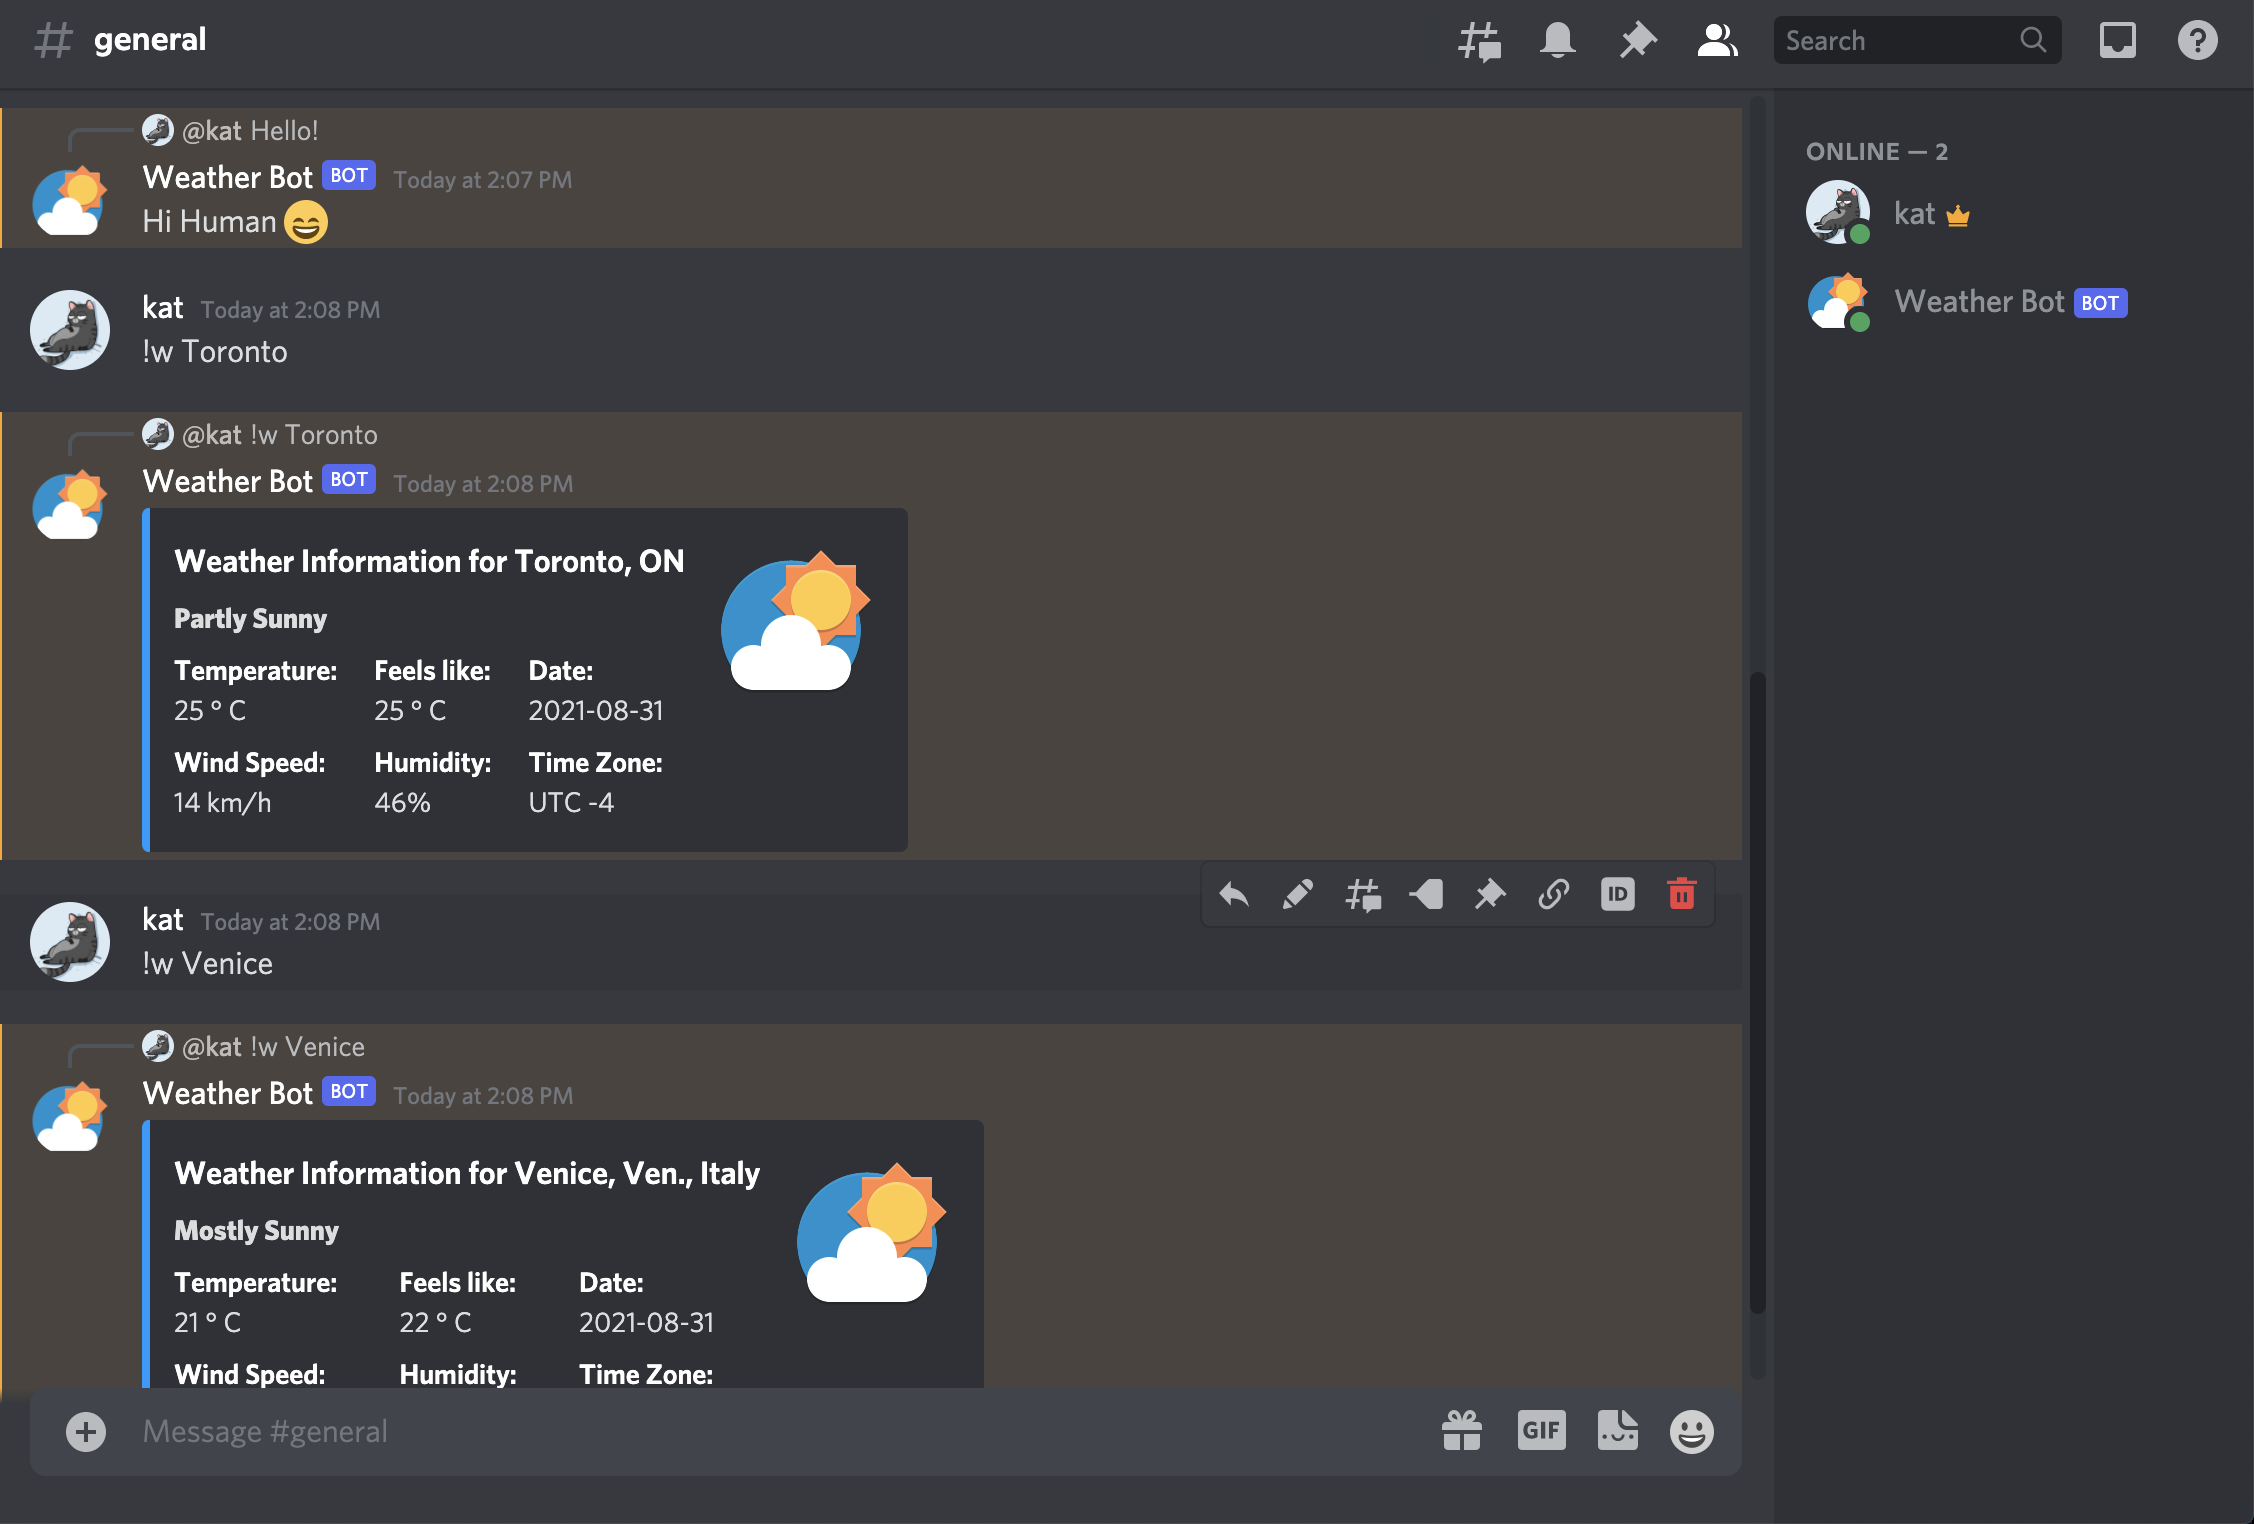Hide the member list
2254x1524 pixels.
(x=1717, y=40)
